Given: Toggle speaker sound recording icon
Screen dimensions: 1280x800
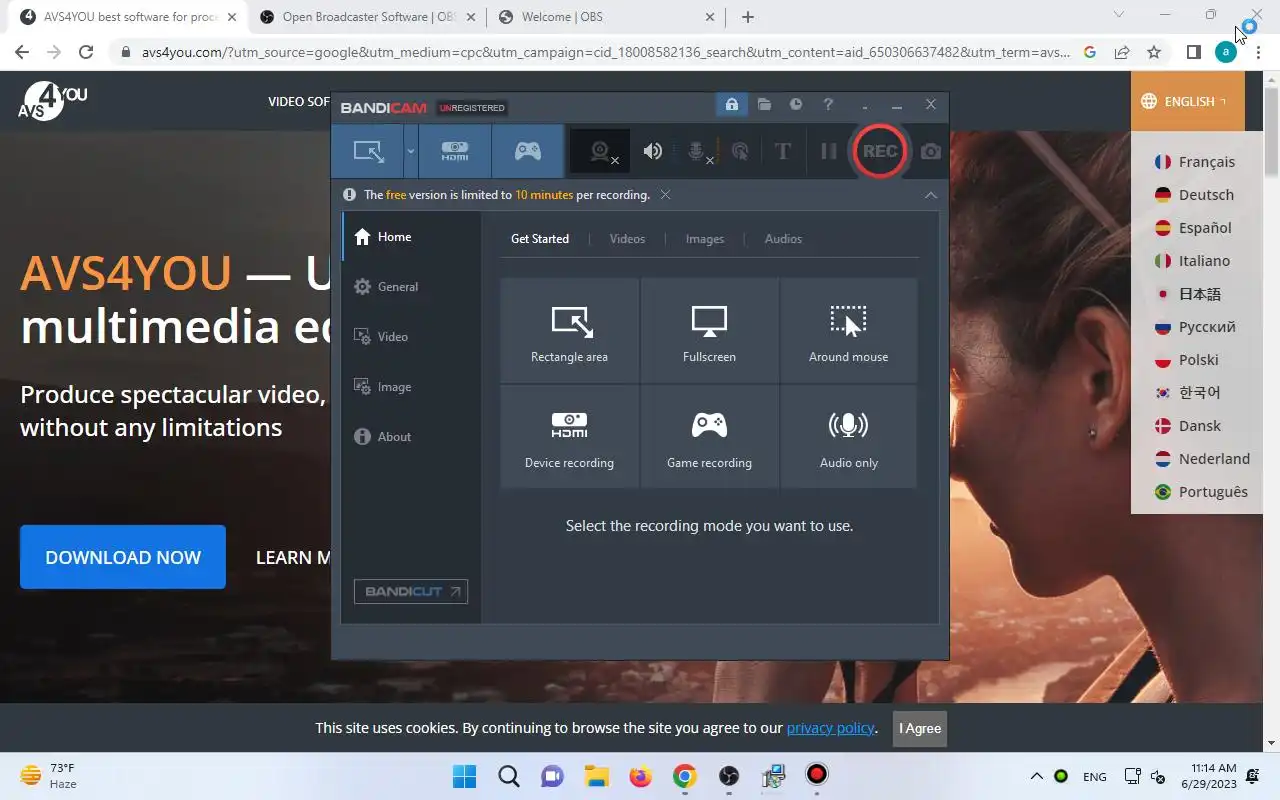Looking at the screenshot, I should tap(653, 151).
